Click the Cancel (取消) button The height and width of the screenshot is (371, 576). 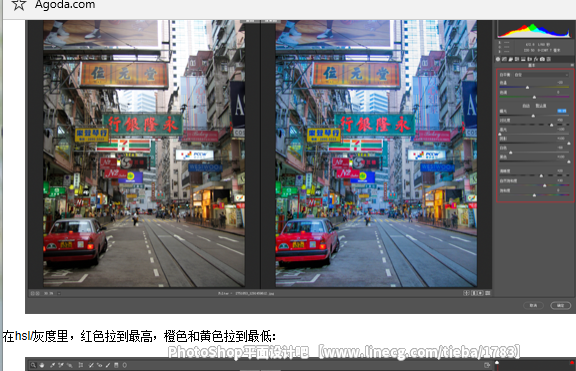point(533,305)
